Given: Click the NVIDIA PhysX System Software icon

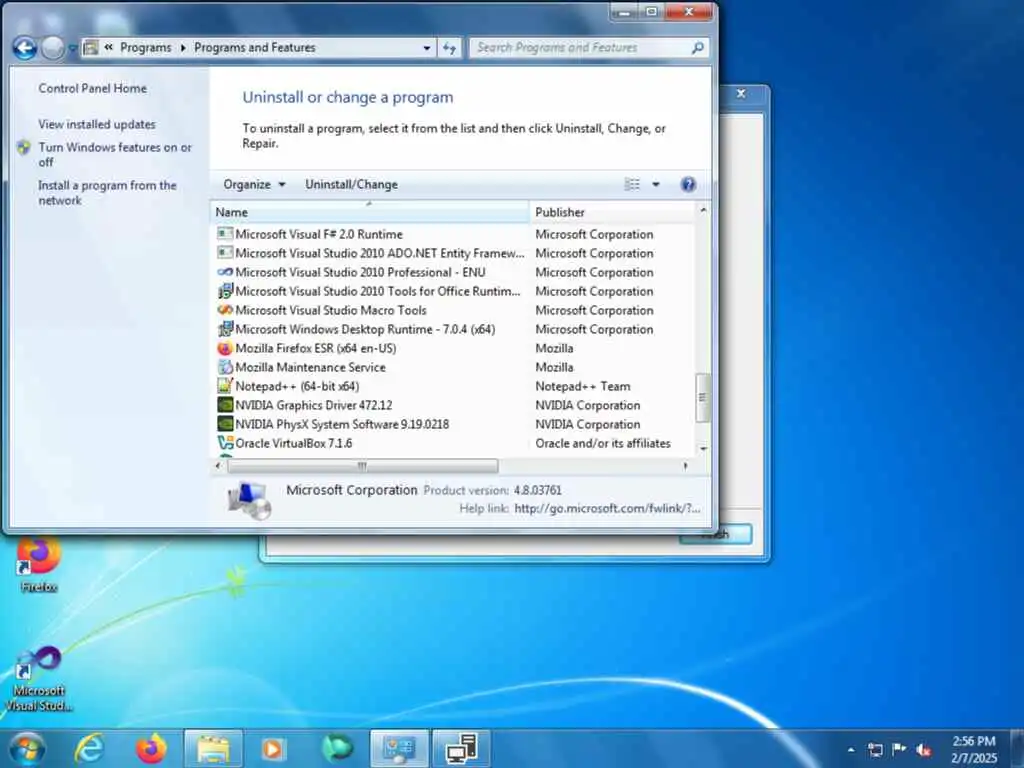Looking at the screenshot, I should [x=225, y=424].
